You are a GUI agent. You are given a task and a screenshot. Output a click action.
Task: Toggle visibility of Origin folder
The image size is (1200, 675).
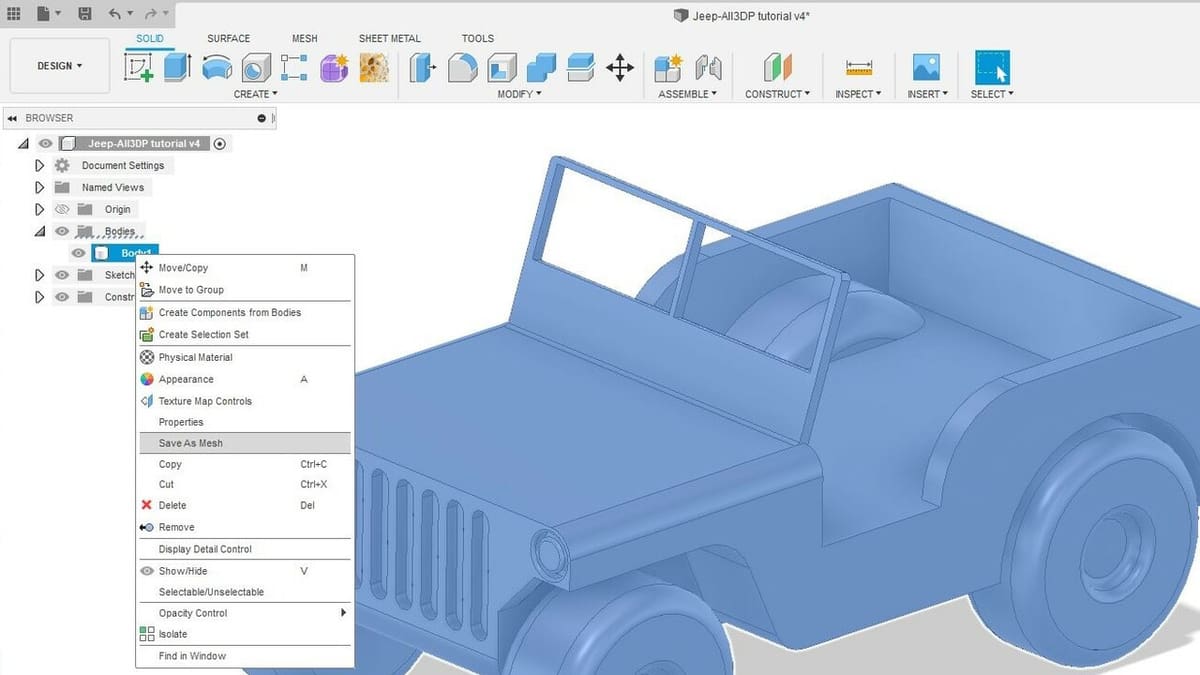click(62, 210)
